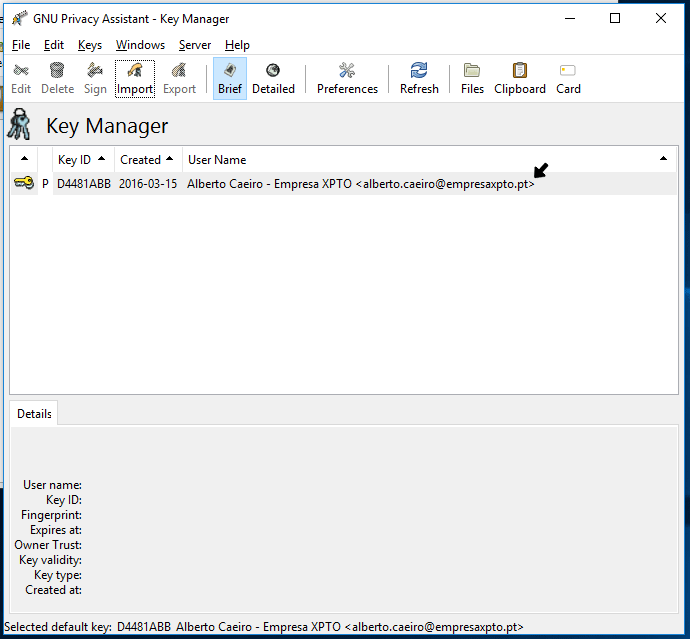Click the Import keys toolbar icon
The width and height of the screenshot is (690, 639).
(135, 78)
